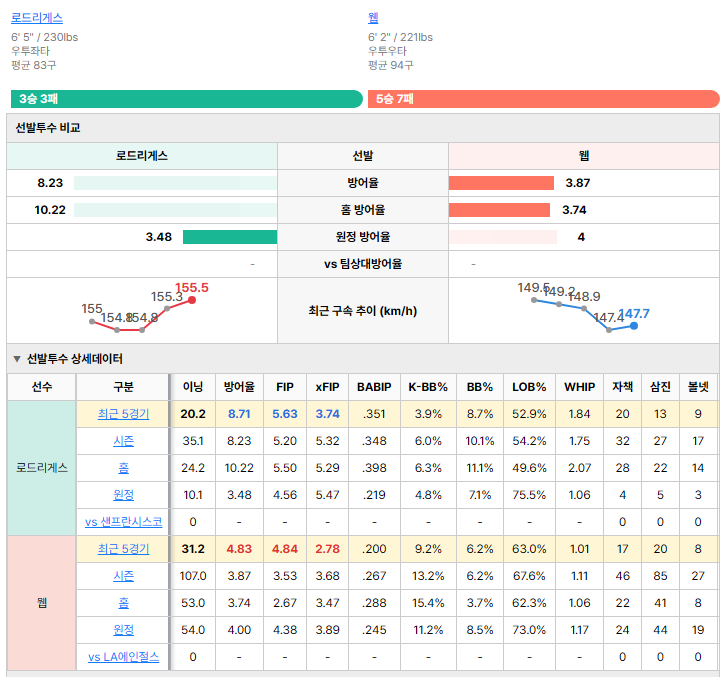Click red 5승 7패 record bar
Image resolution: width=726 pixels, height=677 pixels.
point(544,99)
